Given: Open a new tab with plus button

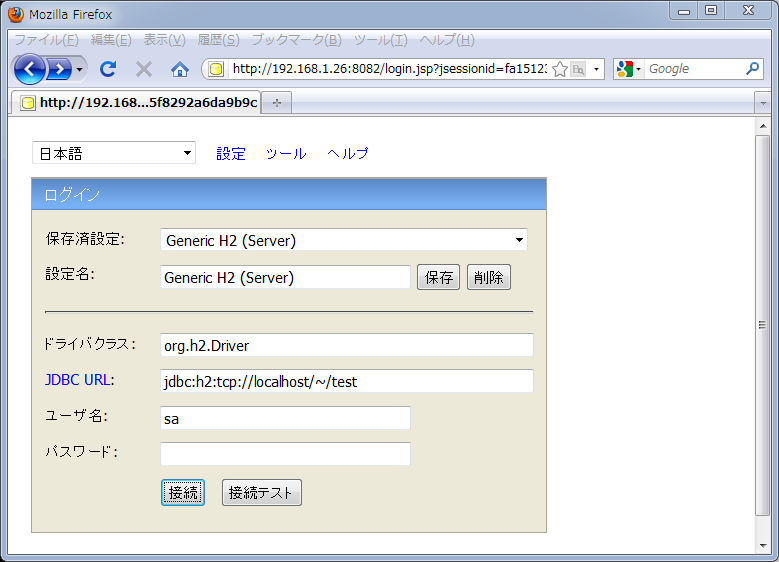Looking at the screenshot, I should pos(277,102).
